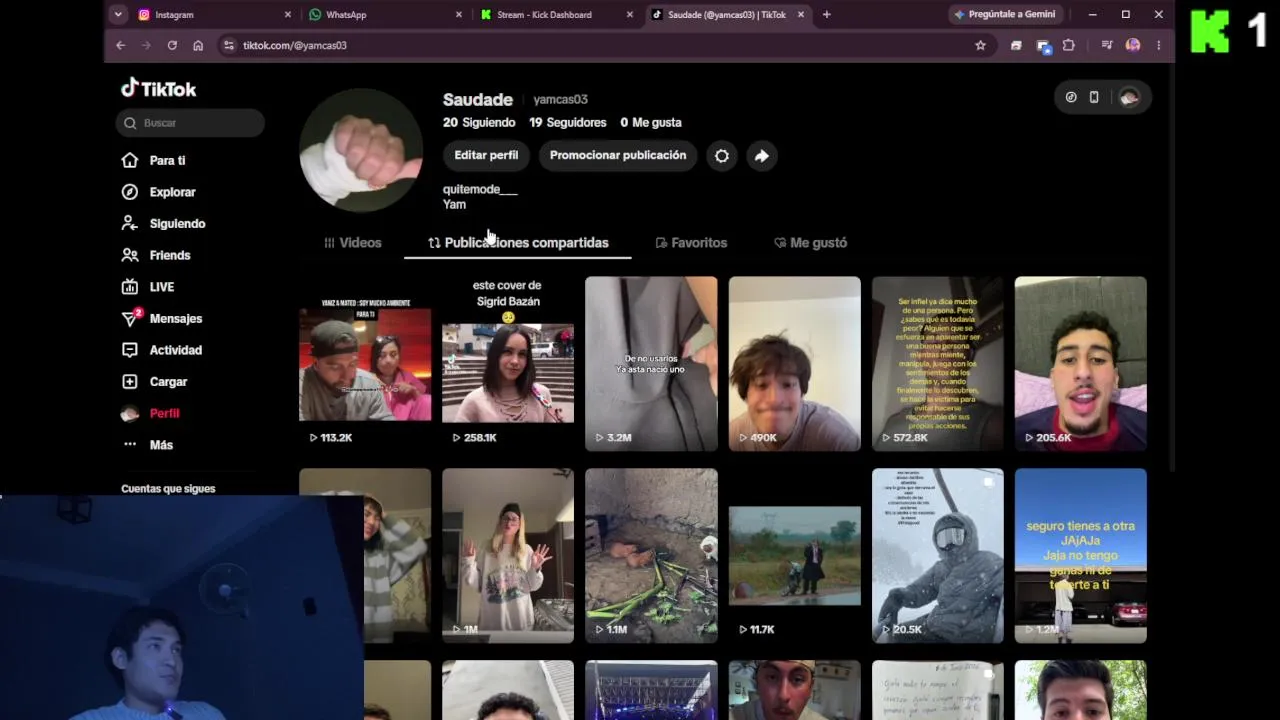Screen dimensions: 1280x720
Task: Open the Cargar upload page
Action: (168, 382)
